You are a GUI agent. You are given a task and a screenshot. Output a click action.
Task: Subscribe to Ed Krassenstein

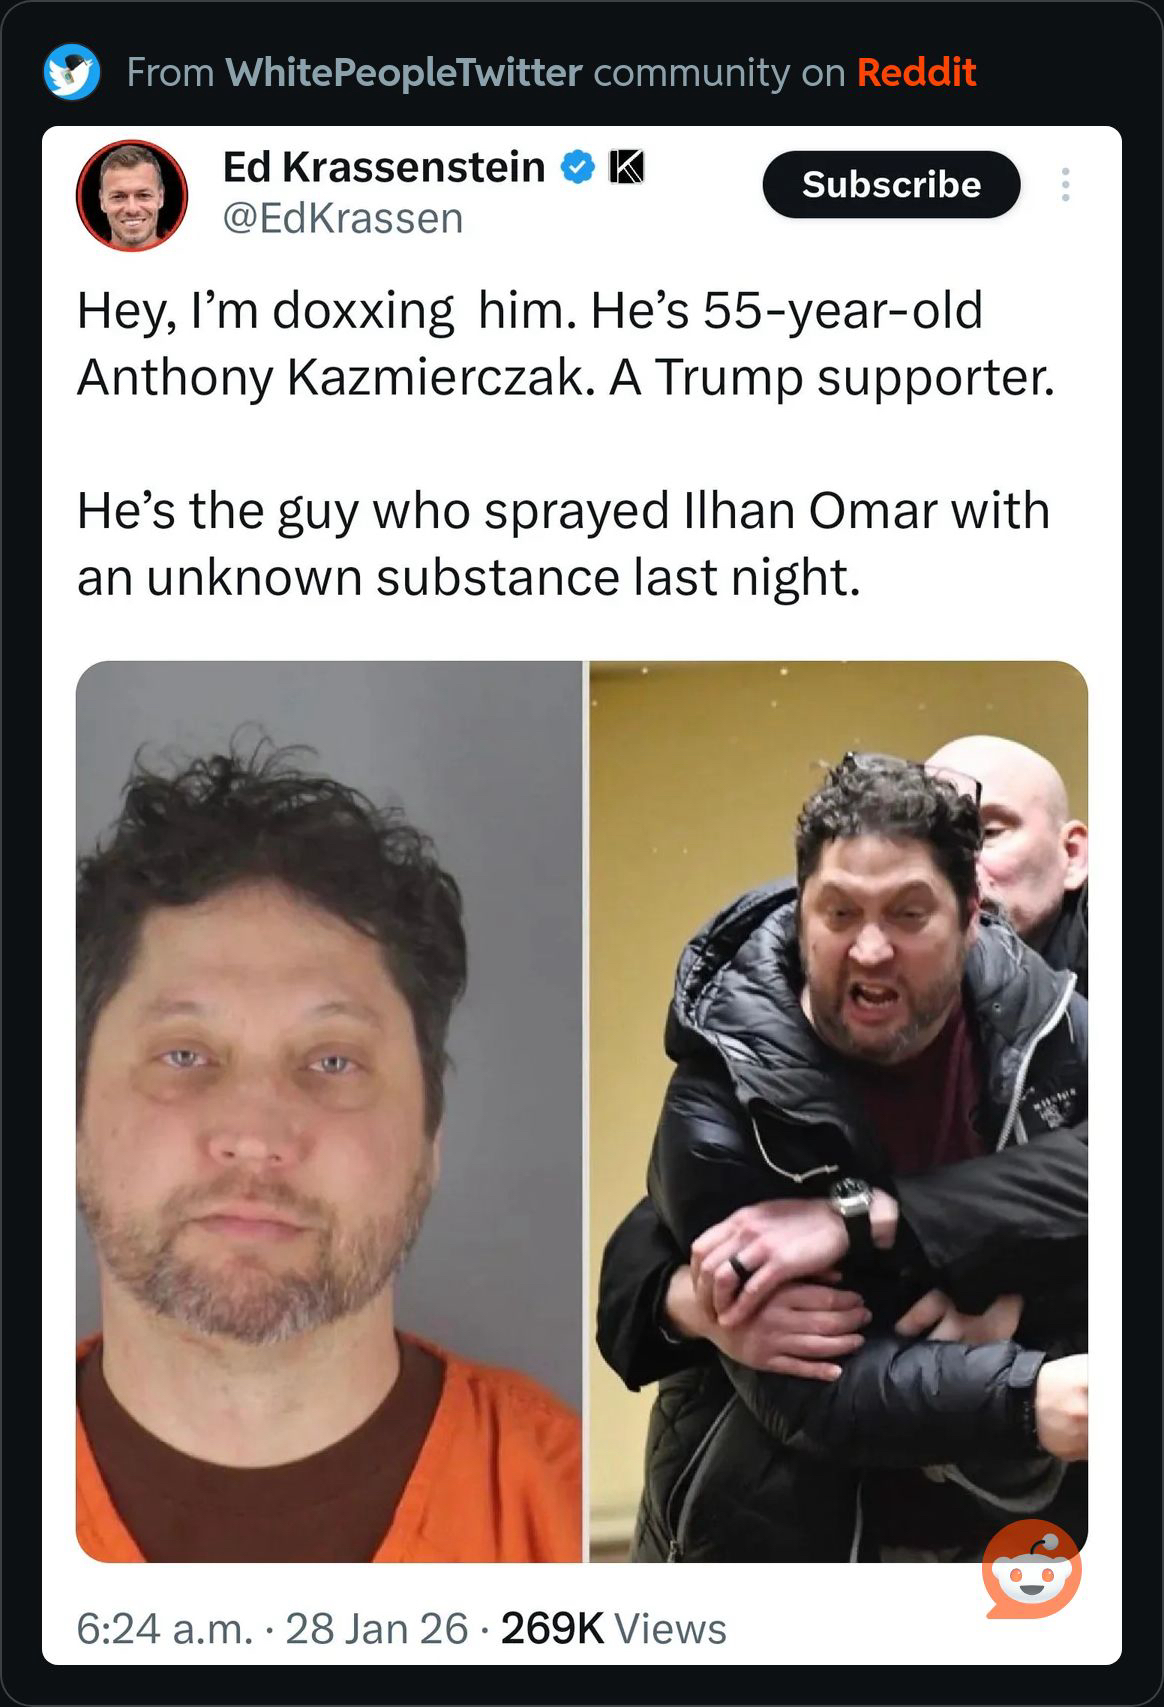(891, 185)
